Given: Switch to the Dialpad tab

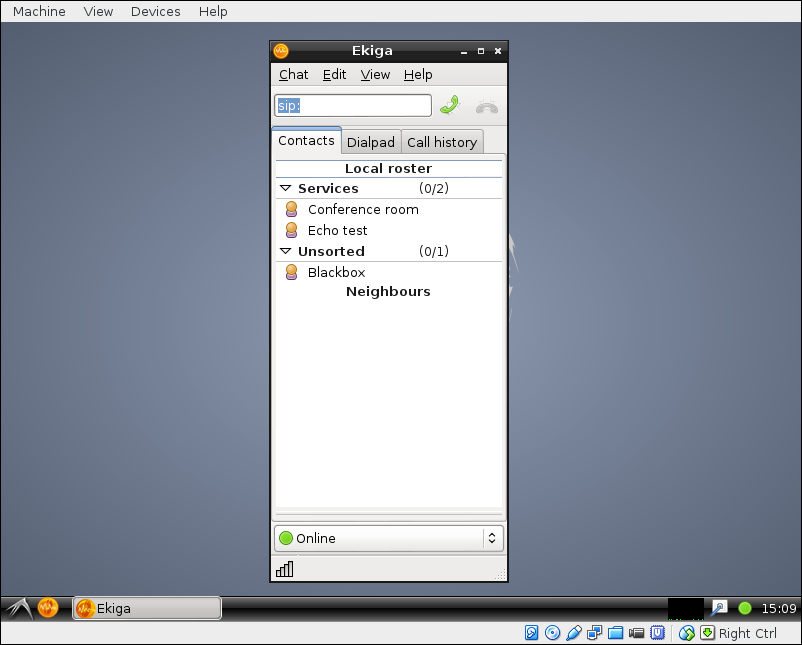Looking at the screenshot, I should (x=371, y=142).
